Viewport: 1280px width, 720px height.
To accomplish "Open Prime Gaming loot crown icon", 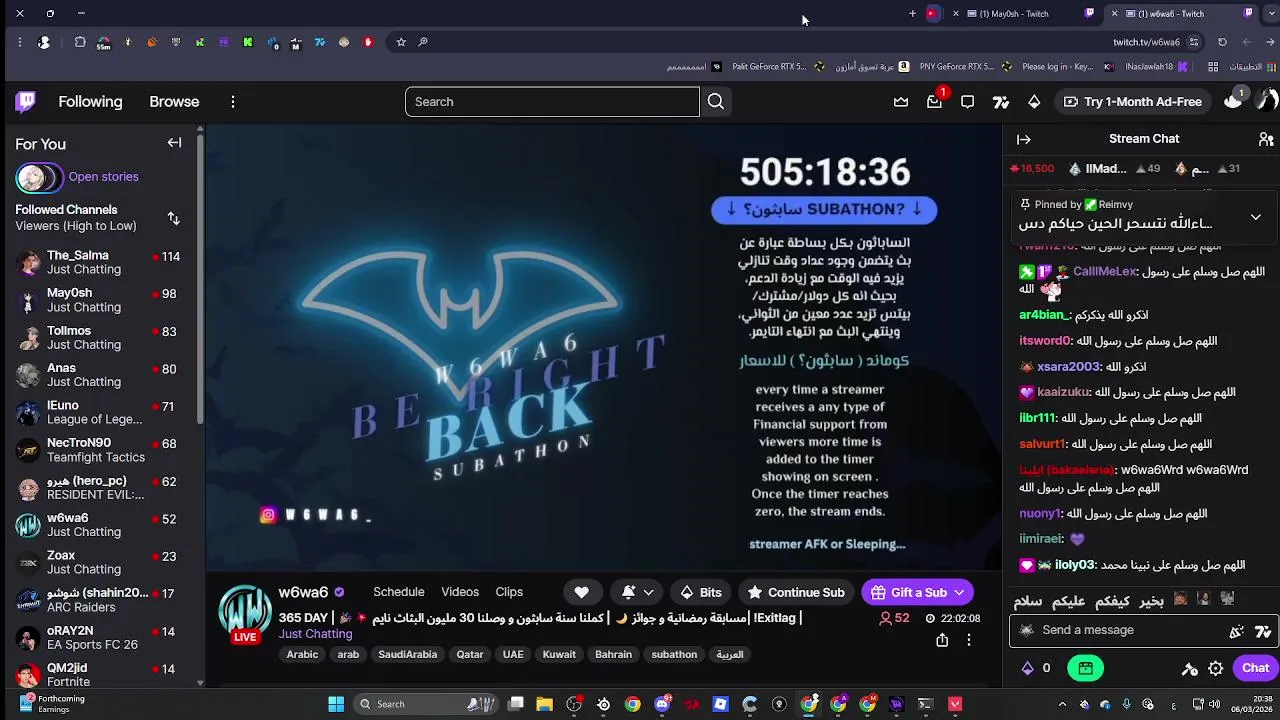I will (901, 102).
